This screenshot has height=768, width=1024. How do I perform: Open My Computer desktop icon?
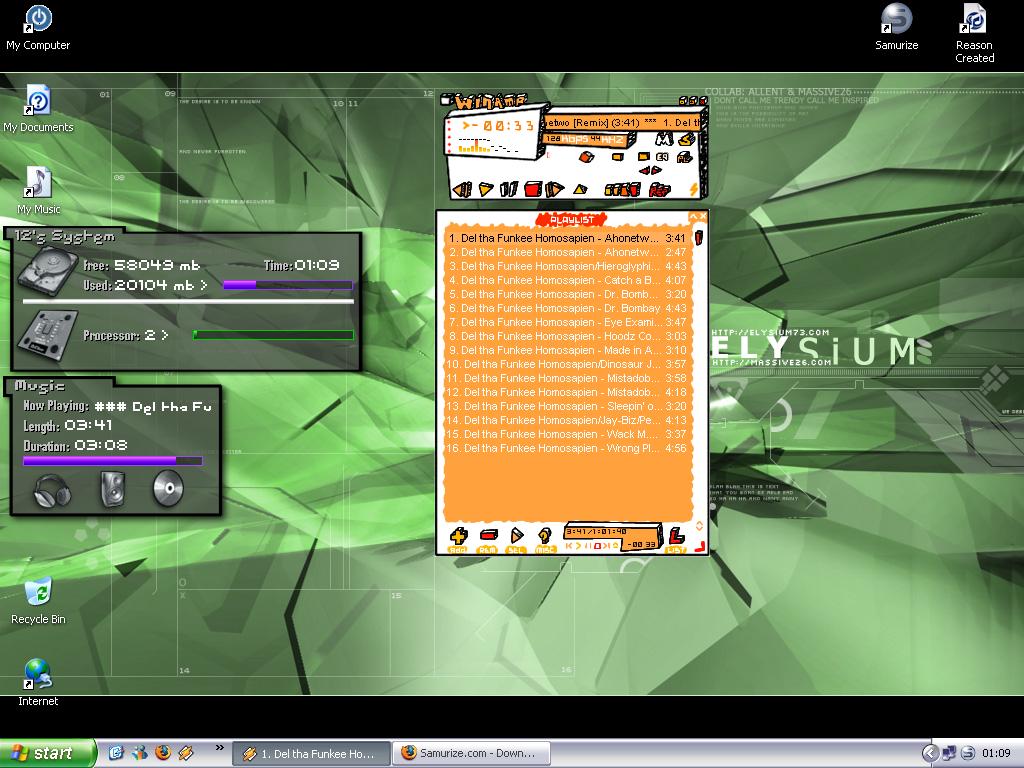(x=38, y=28)
